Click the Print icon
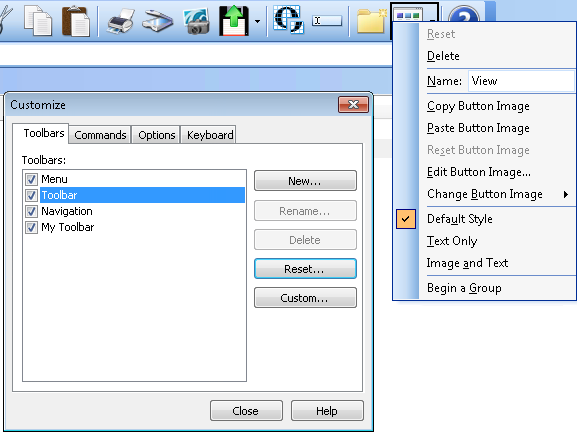 [x=121, y=21]
